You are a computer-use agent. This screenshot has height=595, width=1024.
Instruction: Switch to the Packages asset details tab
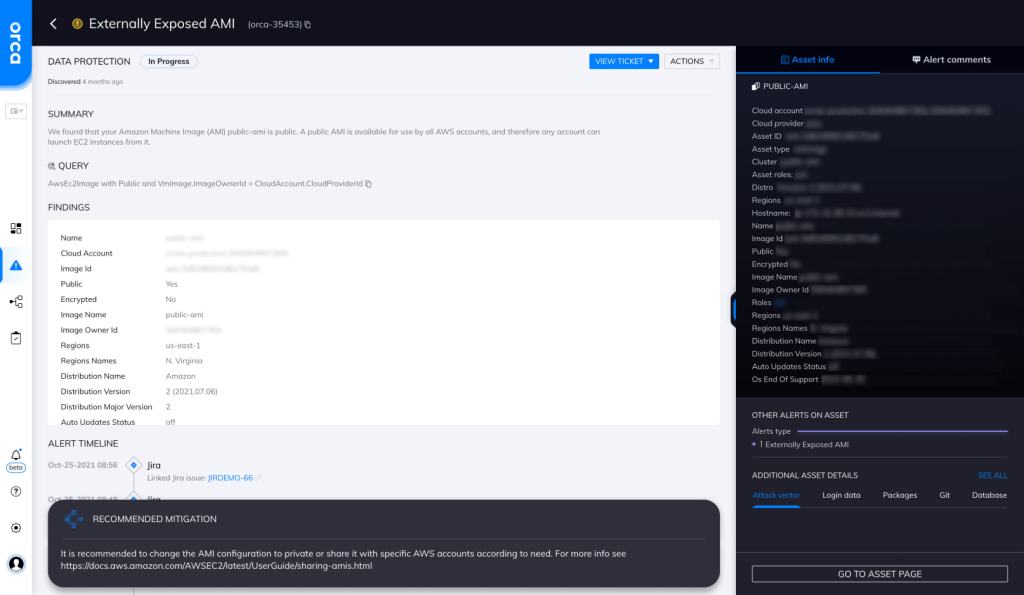pyautogui.click(x=899, y=495)
